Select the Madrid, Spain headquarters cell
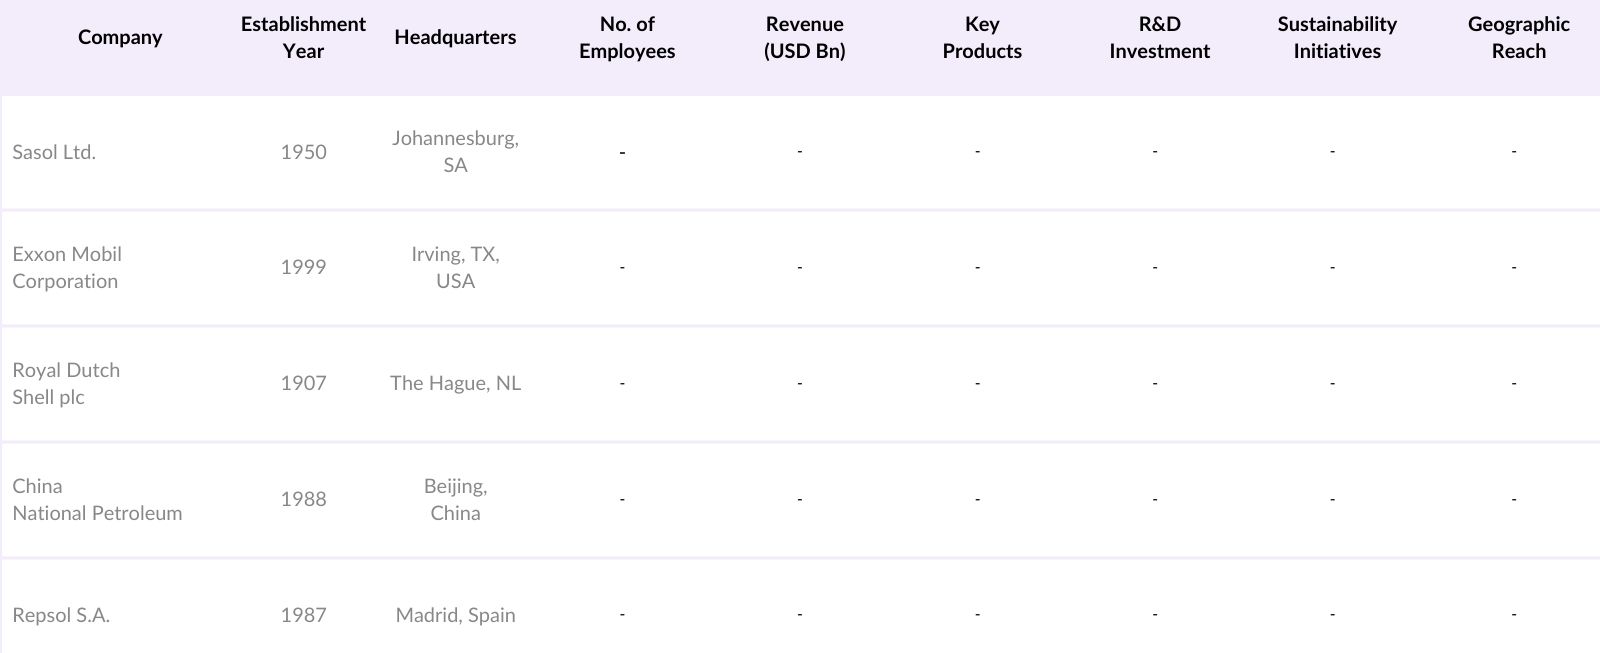 click(x=455, y=615)
